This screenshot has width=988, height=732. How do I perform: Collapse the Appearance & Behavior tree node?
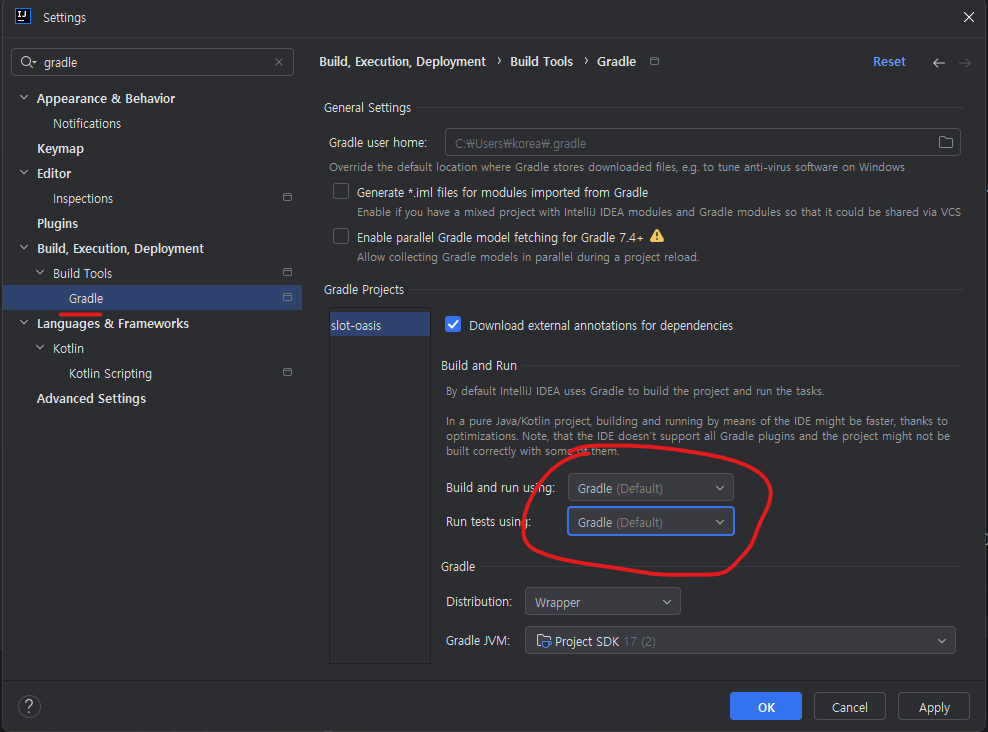click(x=24, y=98)
